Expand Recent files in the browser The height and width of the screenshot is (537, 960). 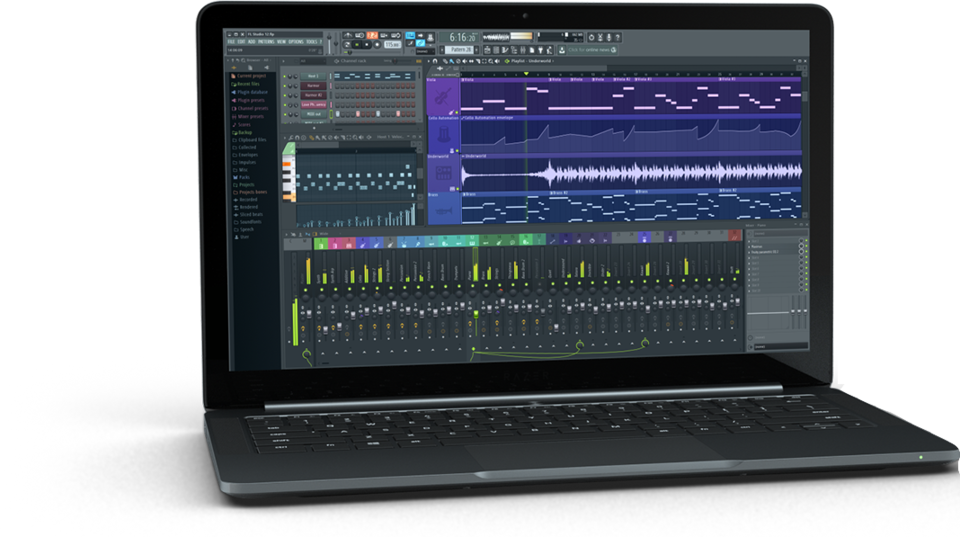245,84
